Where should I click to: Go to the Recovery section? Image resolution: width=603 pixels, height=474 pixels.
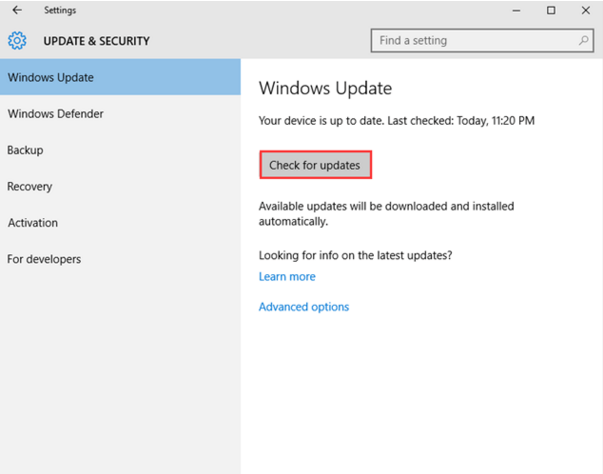tap(120, 186)
